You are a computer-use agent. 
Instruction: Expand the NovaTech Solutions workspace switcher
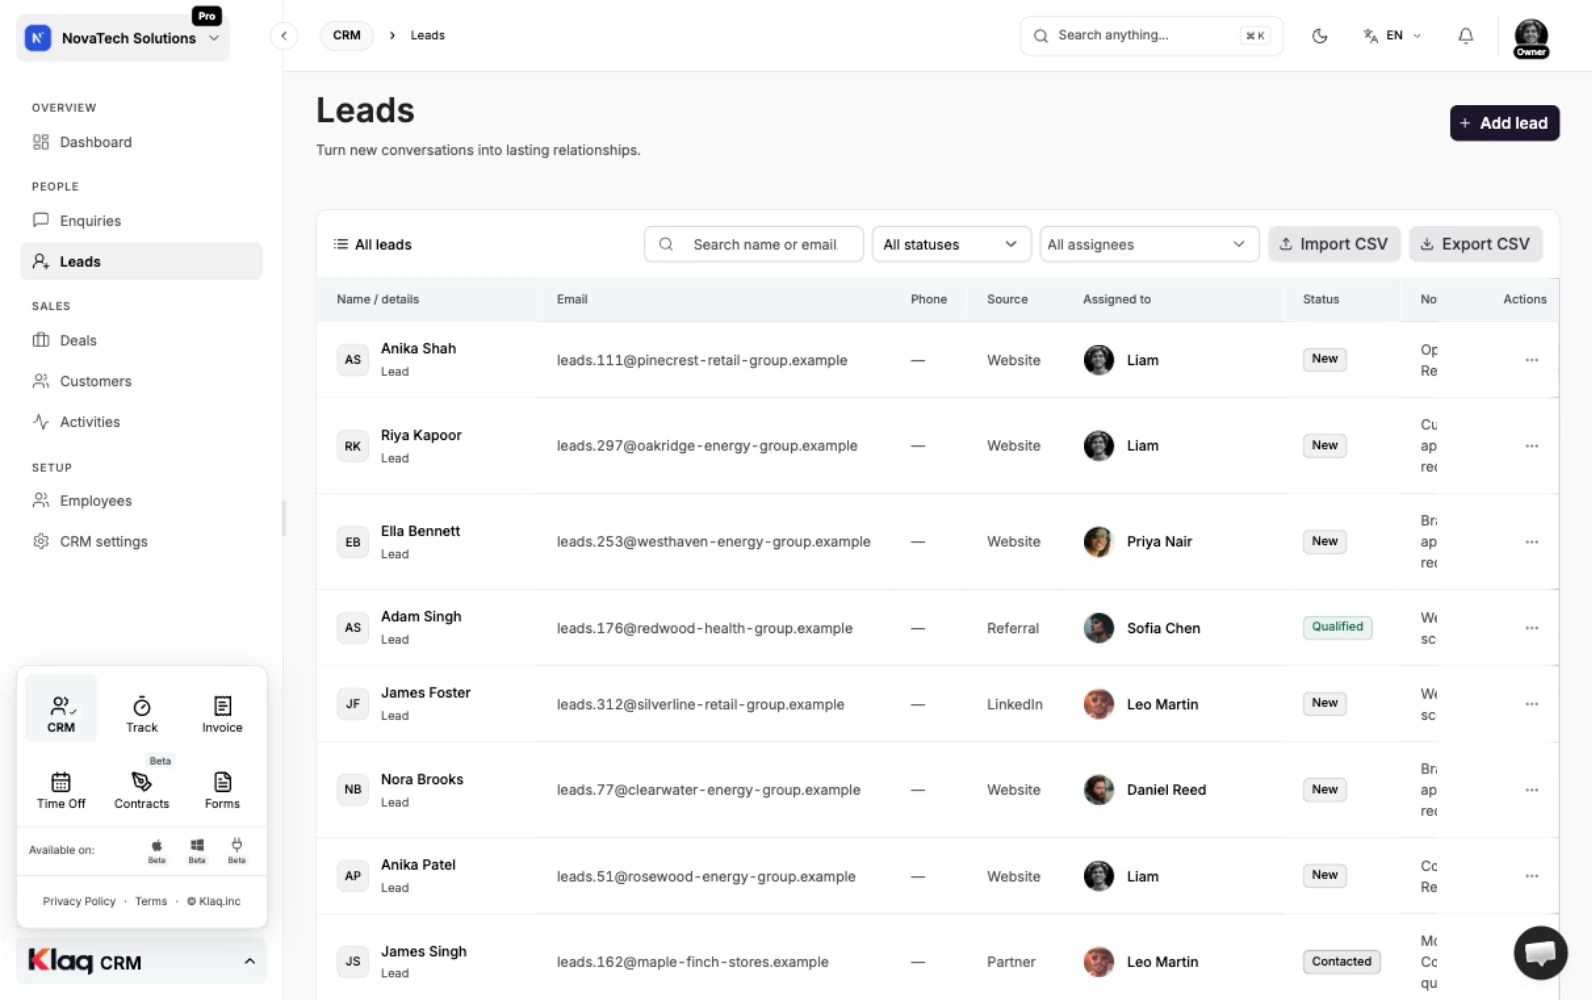point(123,38)
